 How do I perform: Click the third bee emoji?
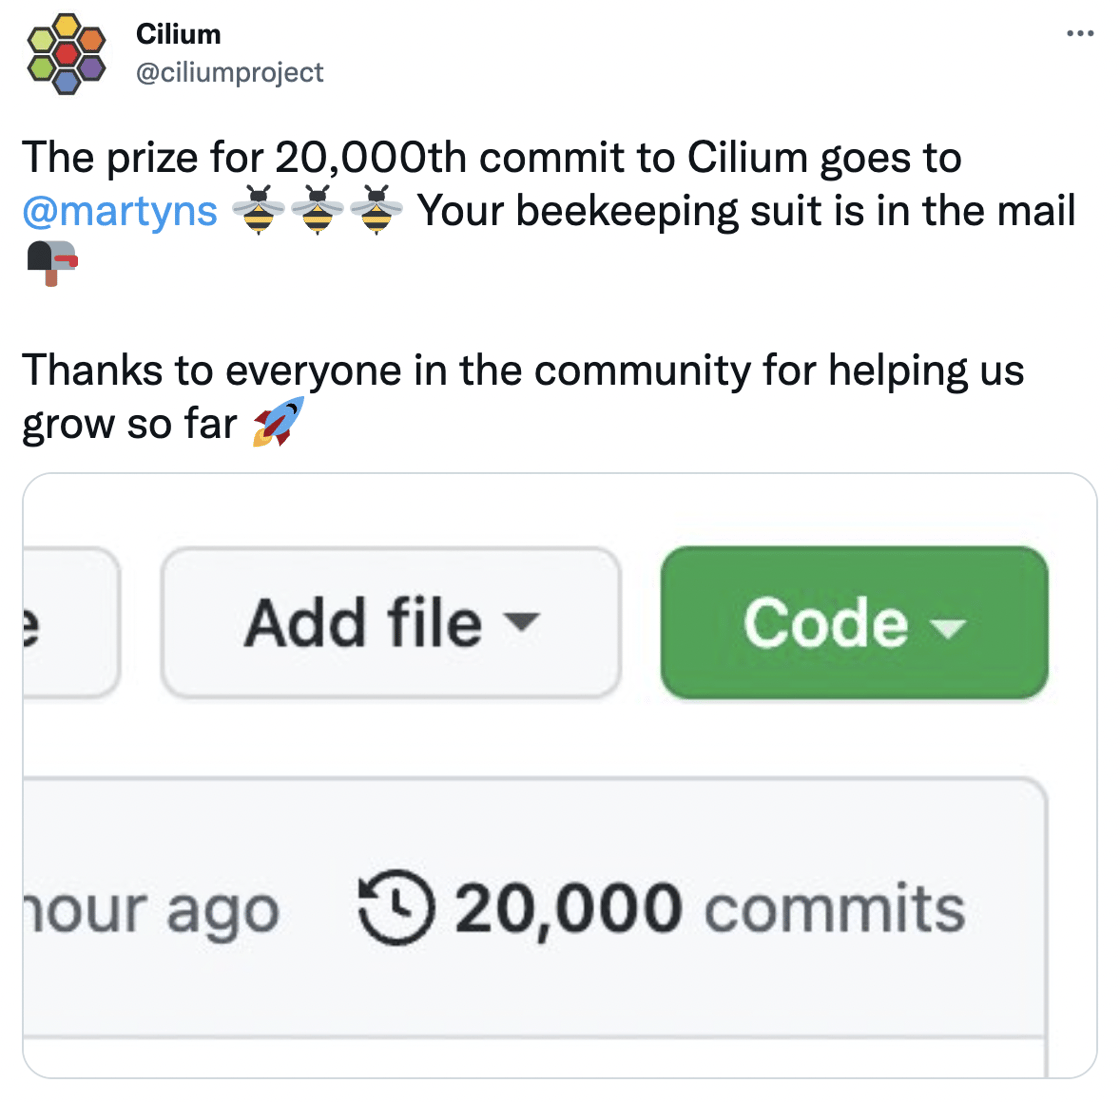[376, 211]
